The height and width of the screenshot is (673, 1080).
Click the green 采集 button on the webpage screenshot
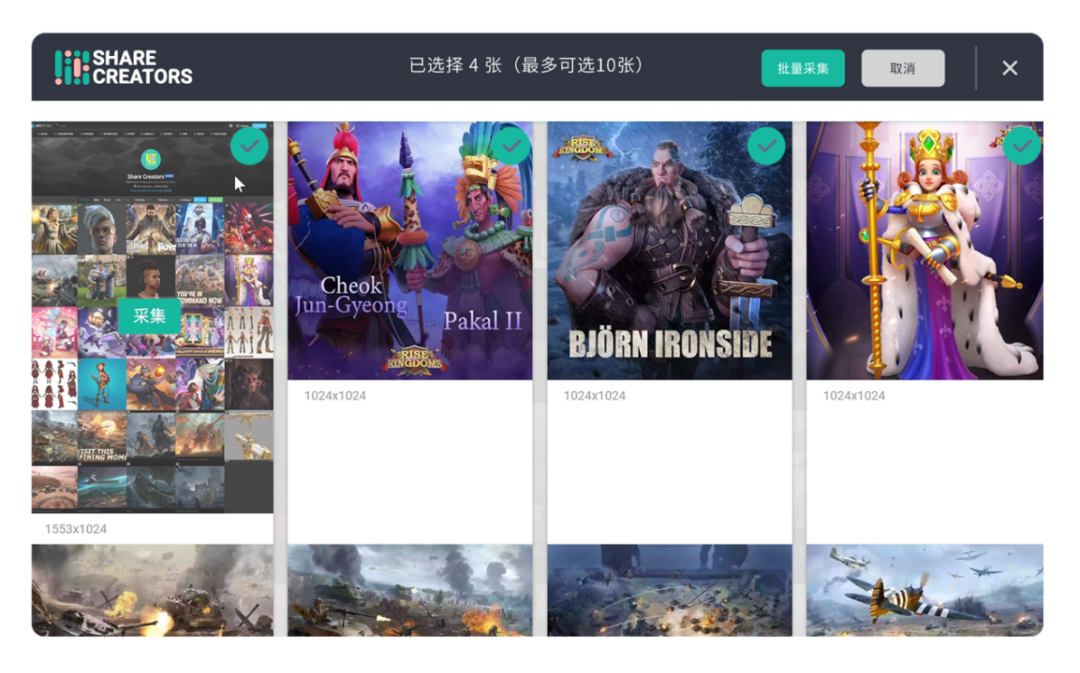click(x=149, y=316)
